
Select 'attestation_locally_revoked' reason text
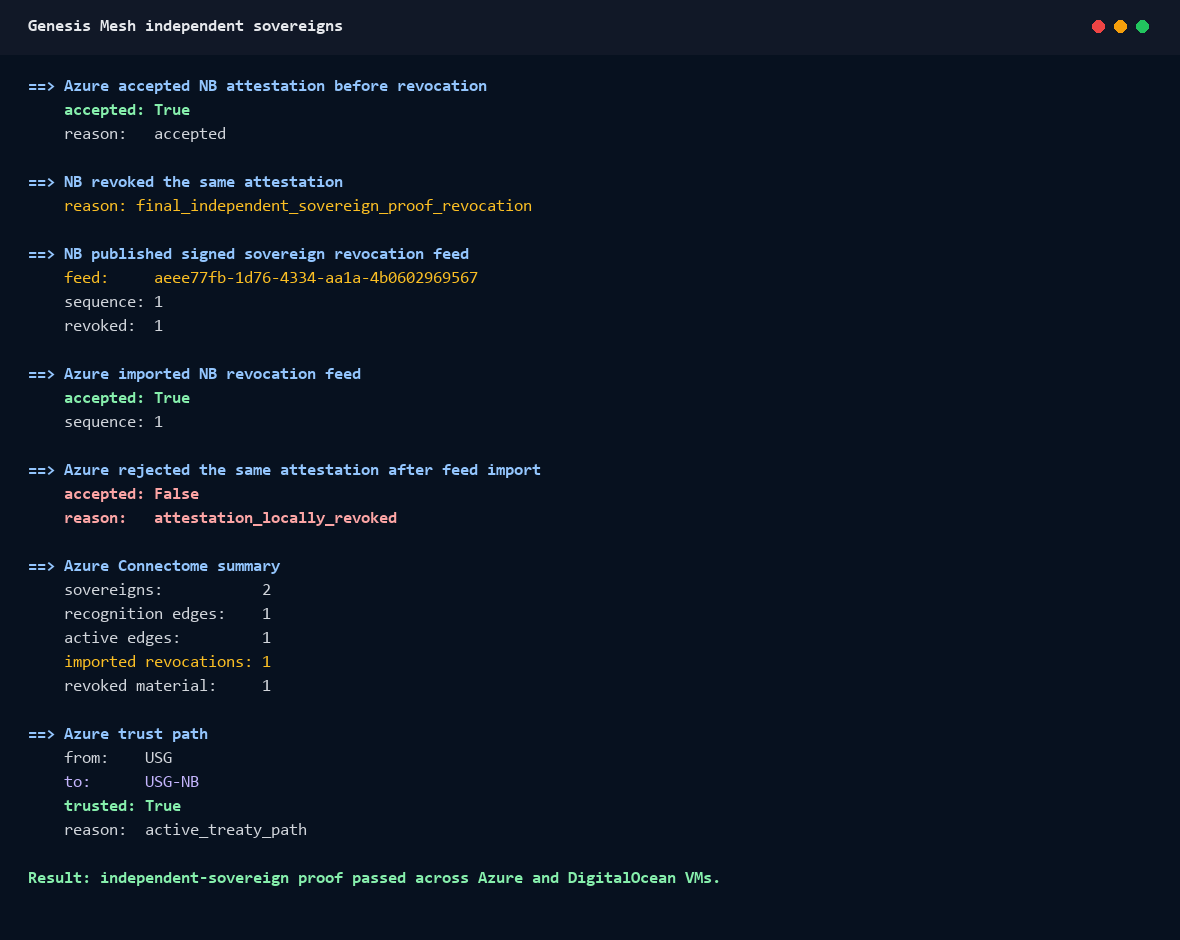click(x=275, y=519)
